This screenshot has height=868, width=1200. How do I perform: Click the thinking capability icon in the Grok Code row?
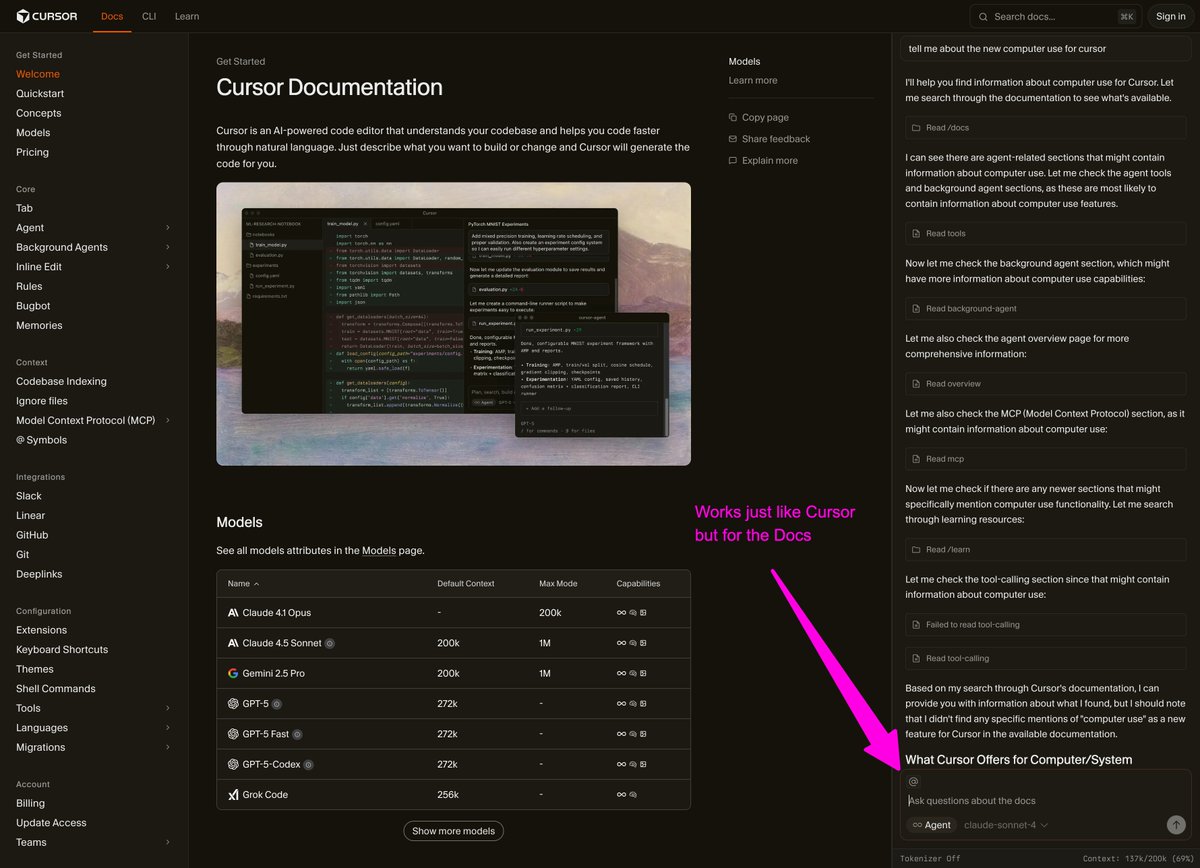pos(633,795)
